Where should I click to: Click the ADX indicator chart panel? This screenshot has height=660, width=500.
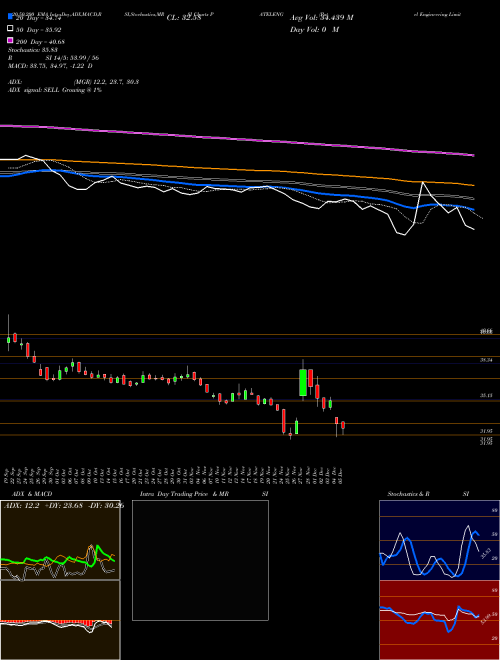[x=60, y=540]
